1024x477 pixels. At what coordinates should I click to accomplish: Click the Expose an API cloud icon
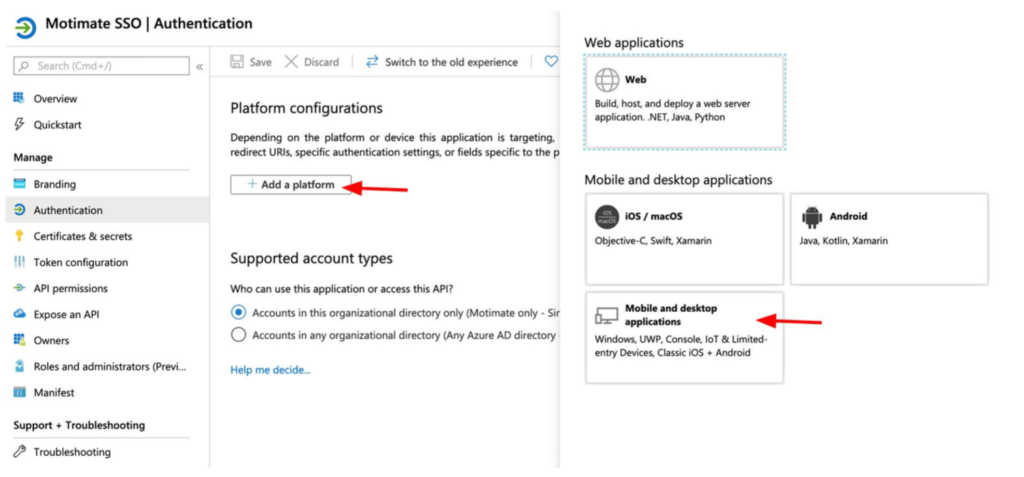19,314
